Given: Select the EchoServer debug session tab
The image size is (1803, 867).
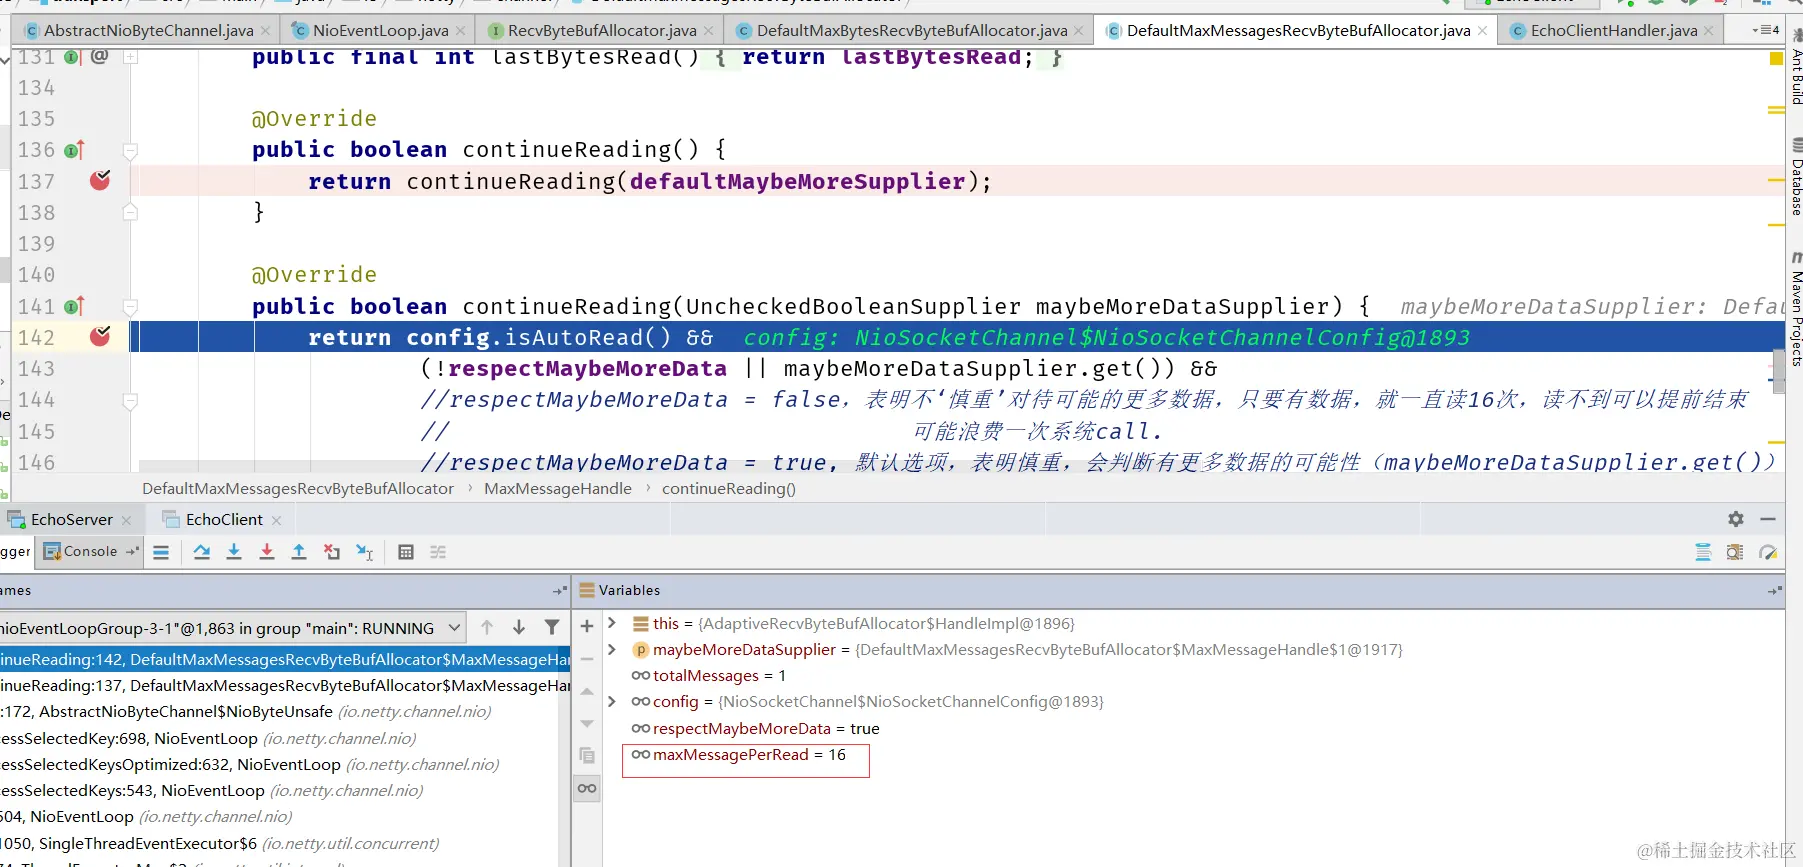Looking at the screenshot, I should (x=71, y=519).
